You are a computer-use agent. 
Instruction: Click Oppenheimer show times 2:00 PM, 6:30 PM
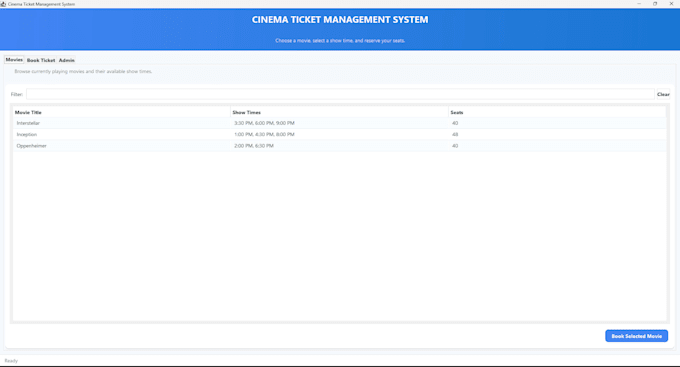point(254,146)
